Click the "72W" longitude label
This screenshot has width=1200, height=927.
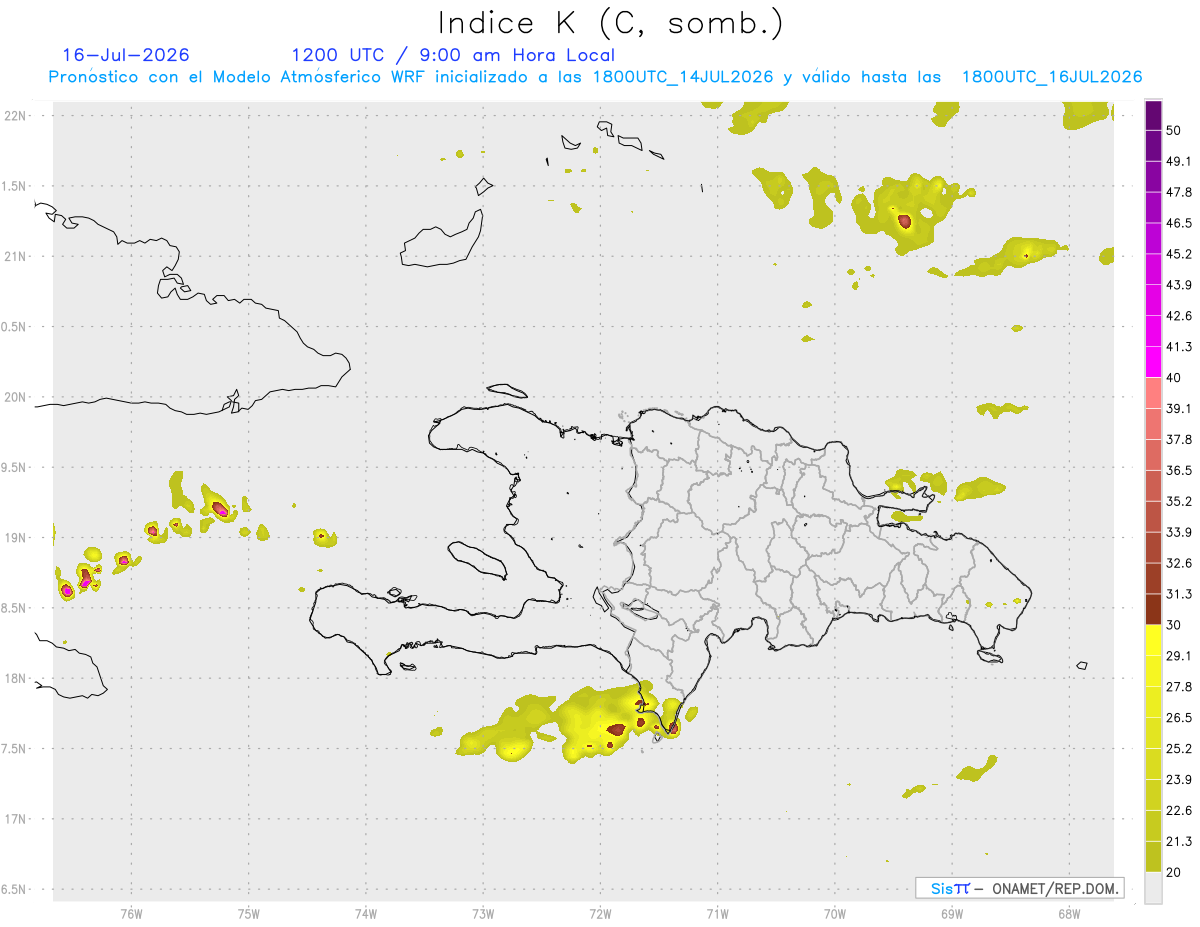click(600, 912)
